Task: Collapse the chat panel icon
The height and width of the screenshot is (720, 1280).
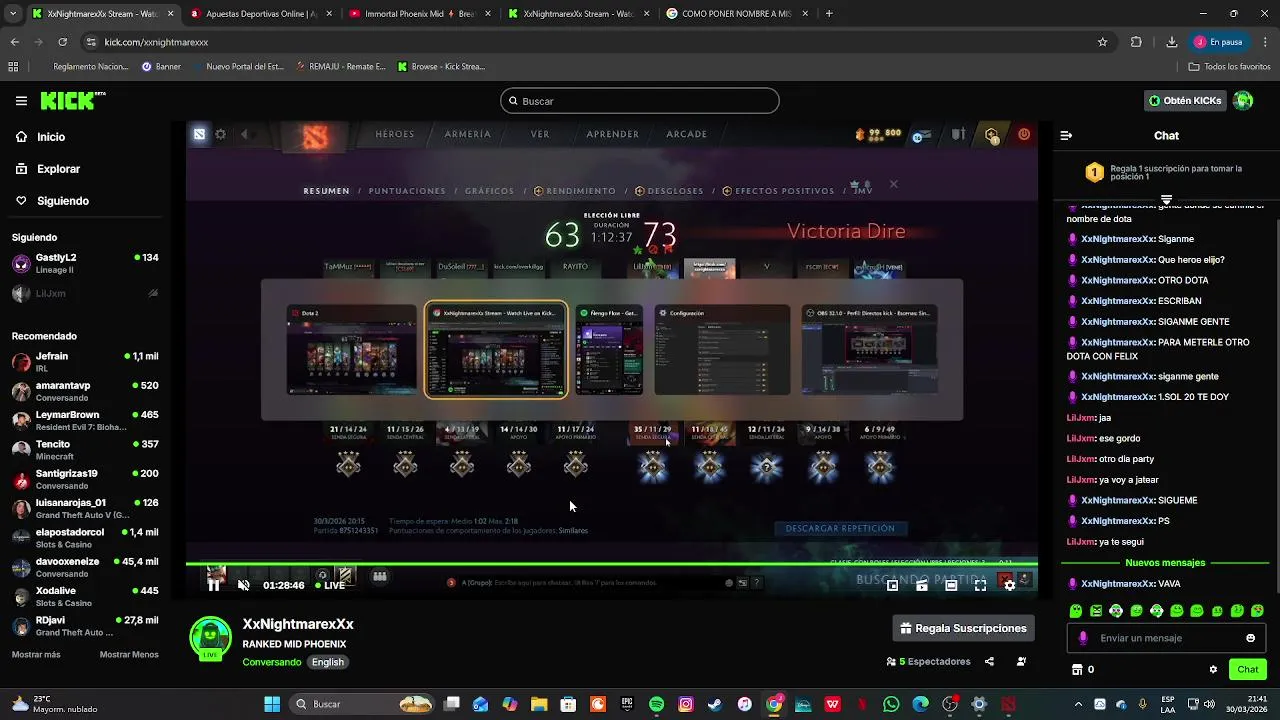Action: 1066,135
